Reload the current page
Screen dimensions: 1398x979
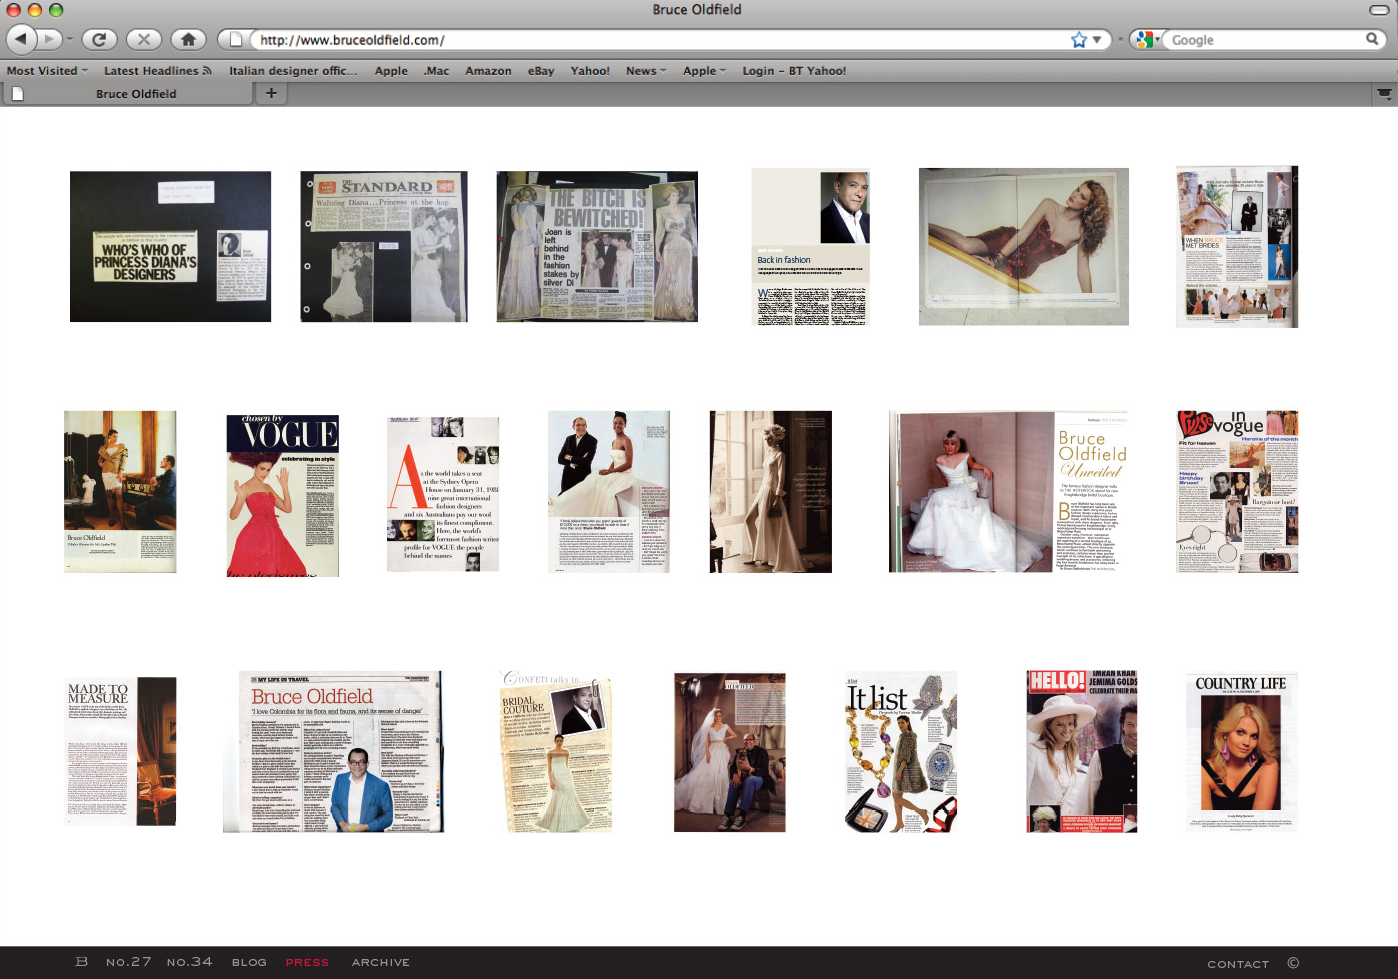(99, 39)
